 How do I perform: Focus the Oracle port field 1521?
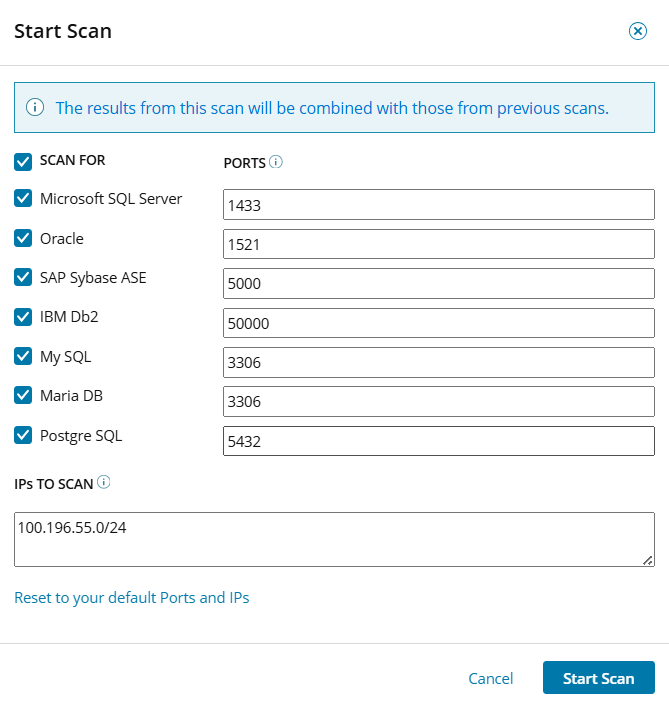[438, 244]
